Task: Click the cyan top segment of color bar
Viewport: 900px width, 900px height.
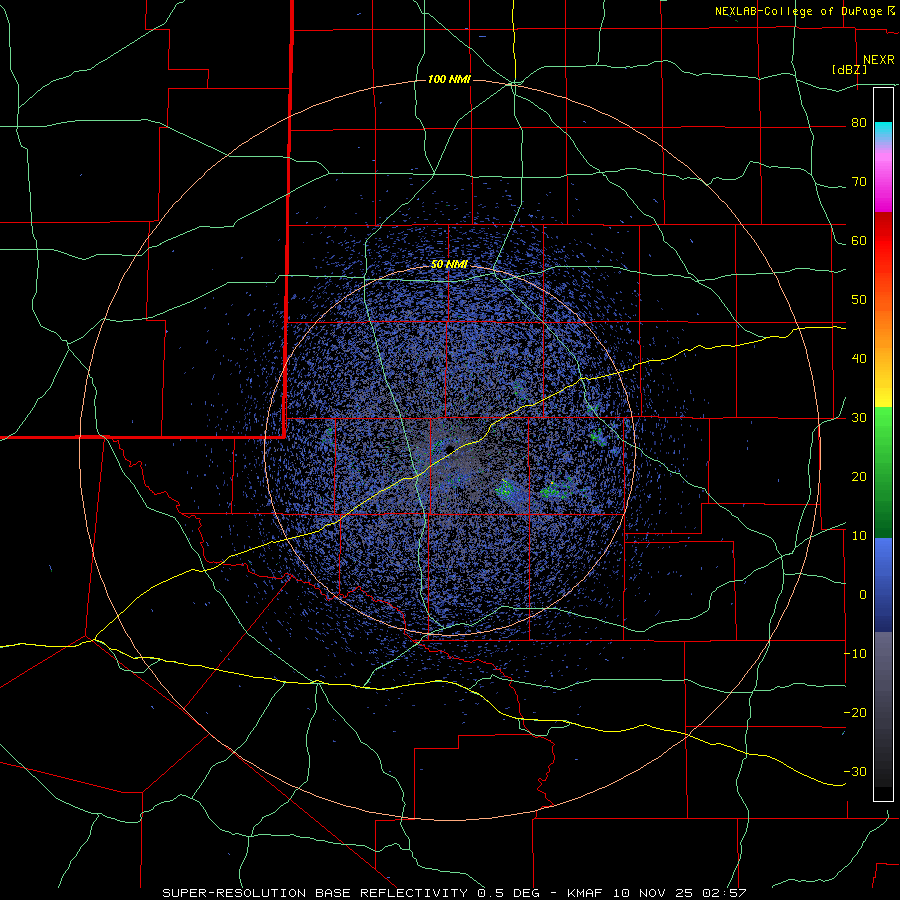Action: 883,132
